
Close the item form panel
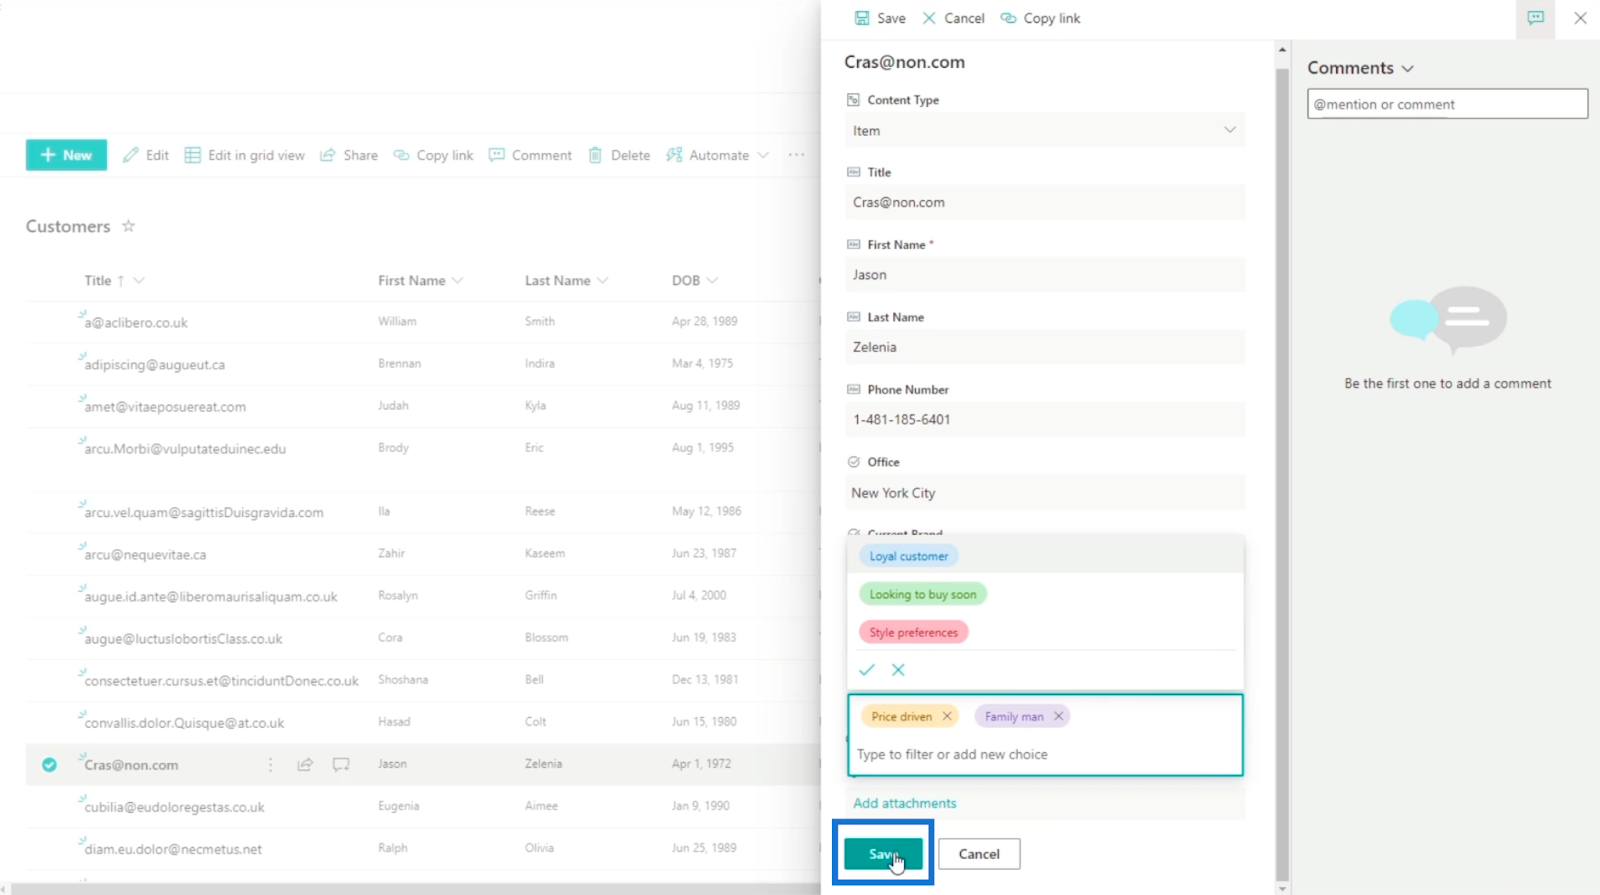point(1580,18)
